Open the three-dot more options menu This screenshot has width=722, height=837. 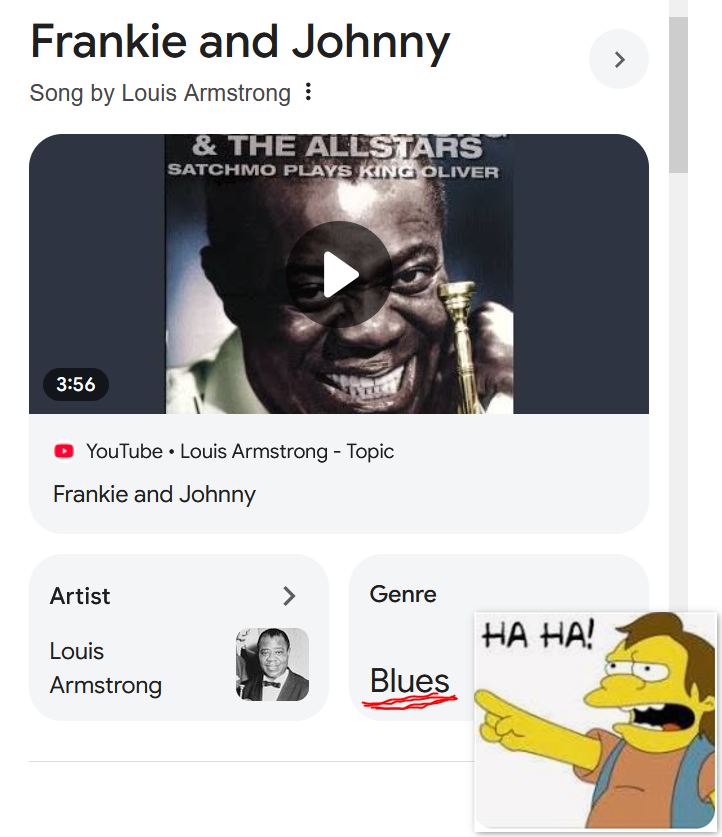click(308, 92)
